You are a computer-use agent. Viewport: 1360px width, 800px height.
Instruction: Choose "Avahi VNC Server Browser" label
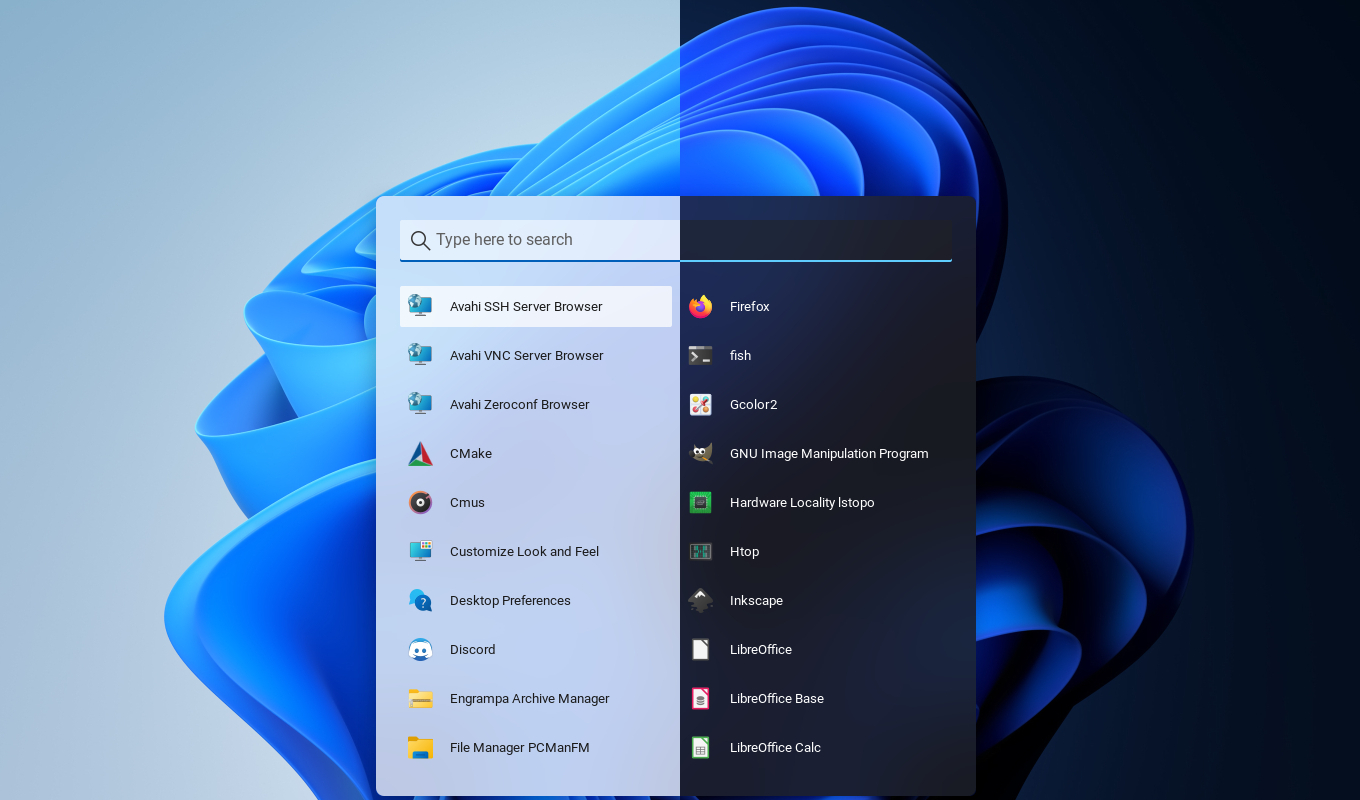[x=527, y=356]
